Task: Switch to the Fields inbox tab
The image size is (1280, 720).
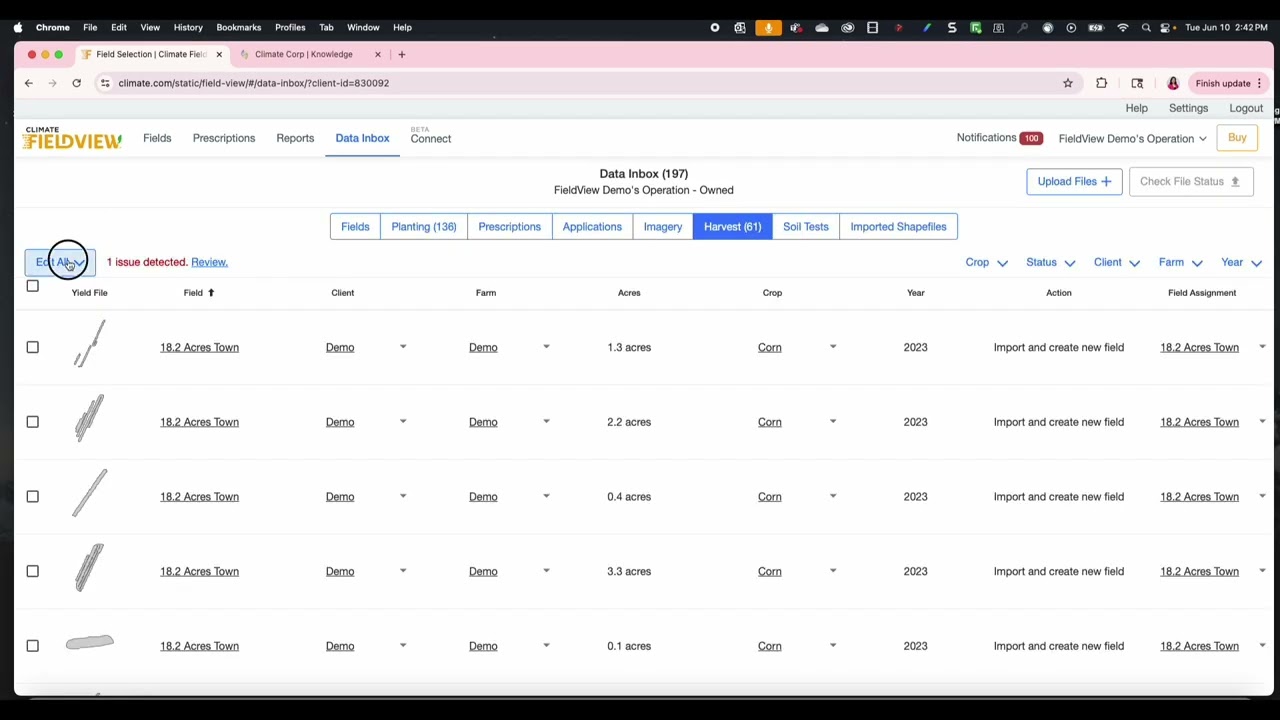Action: (x=355, y=227)
